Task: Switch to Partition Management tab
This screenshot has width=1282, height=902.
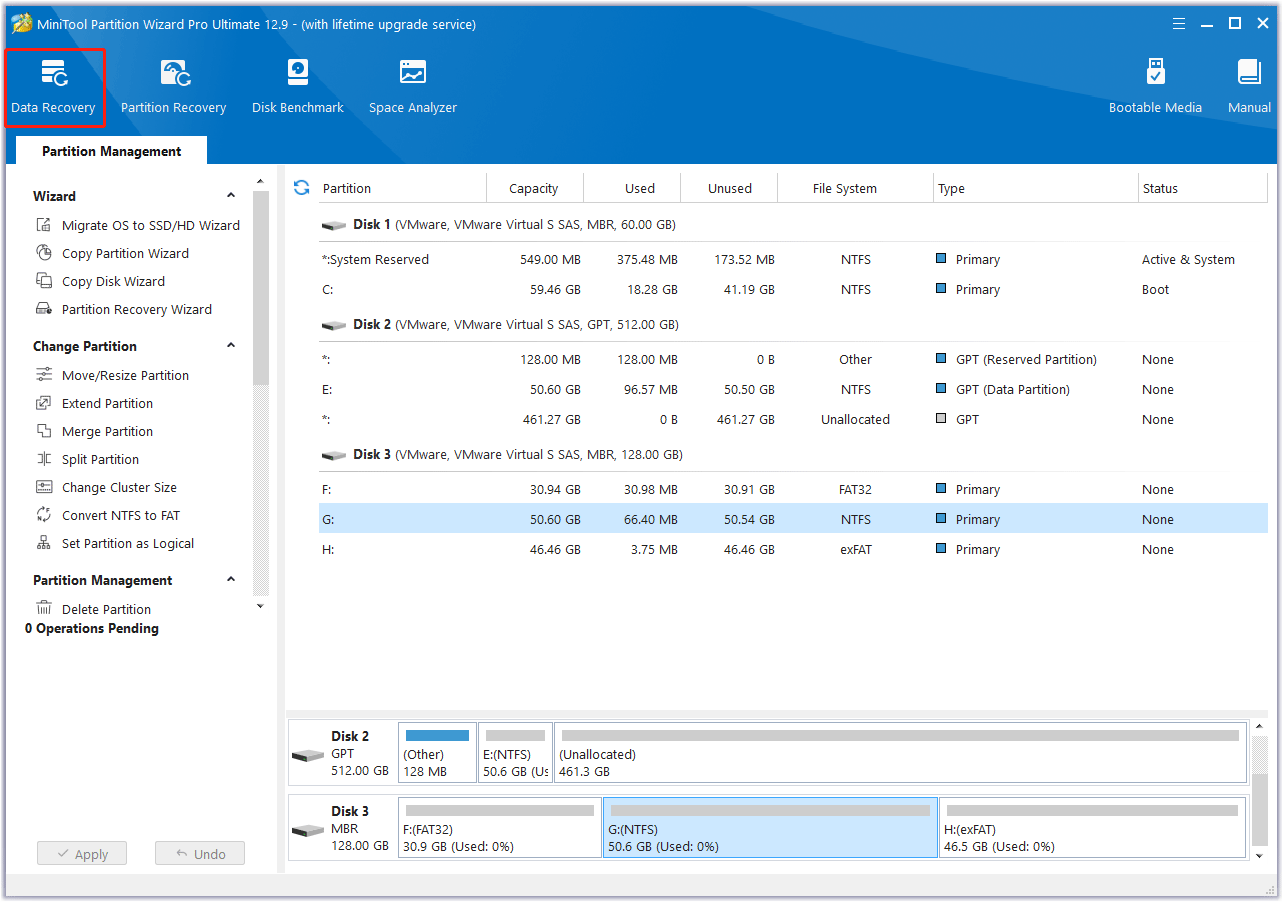Action: (x=112, y=151)
